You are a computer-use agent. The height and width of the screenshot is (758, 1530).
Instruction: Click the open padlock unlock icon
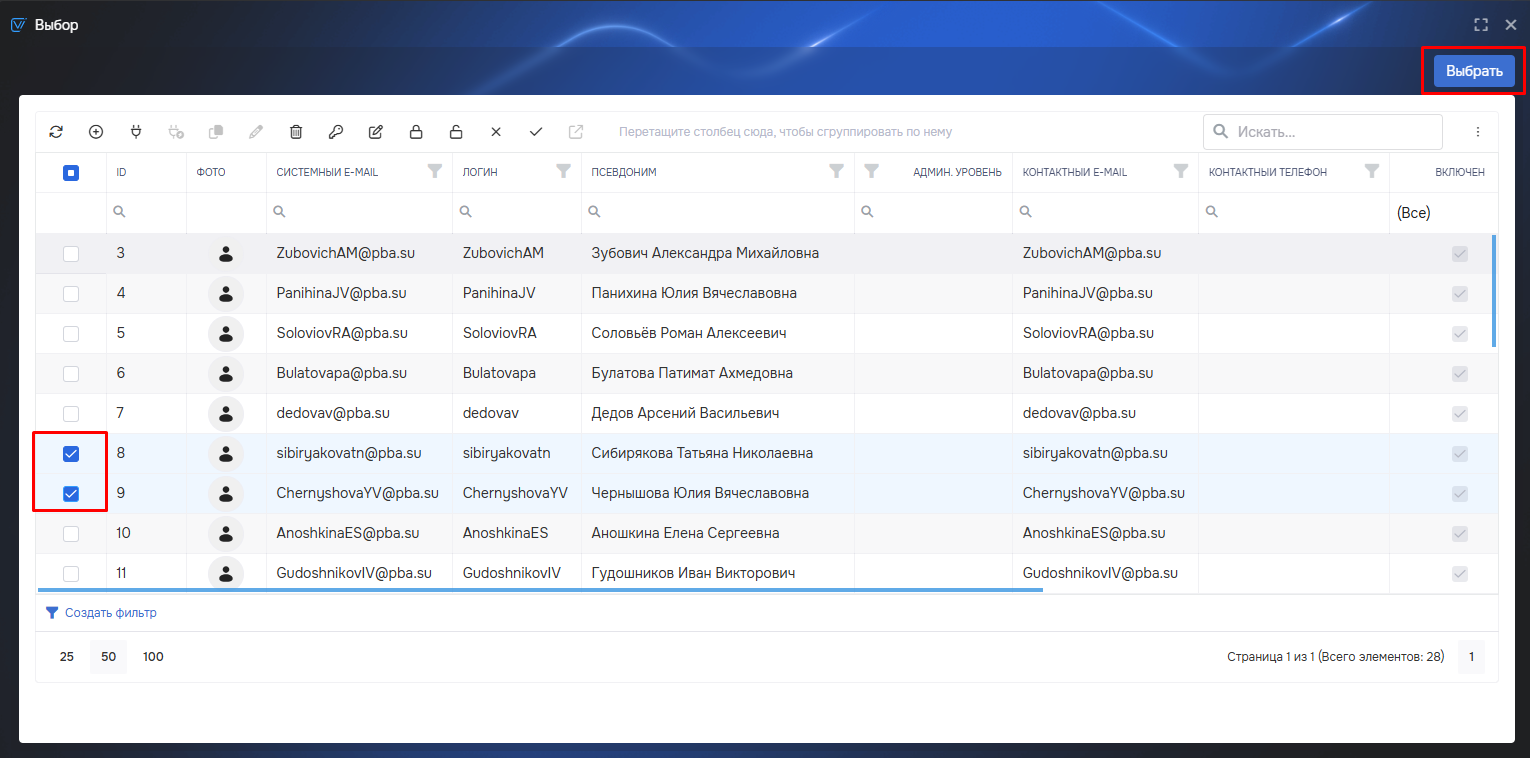coord(456,132)
